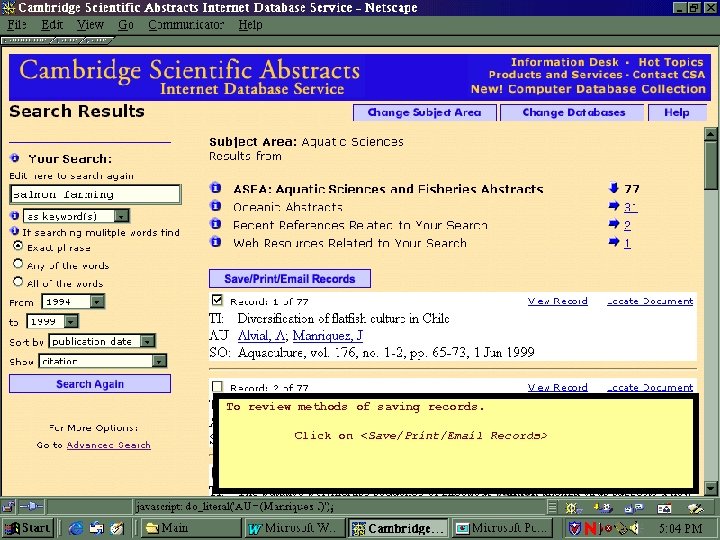Click author link Alvial, A

coord(261,336)
